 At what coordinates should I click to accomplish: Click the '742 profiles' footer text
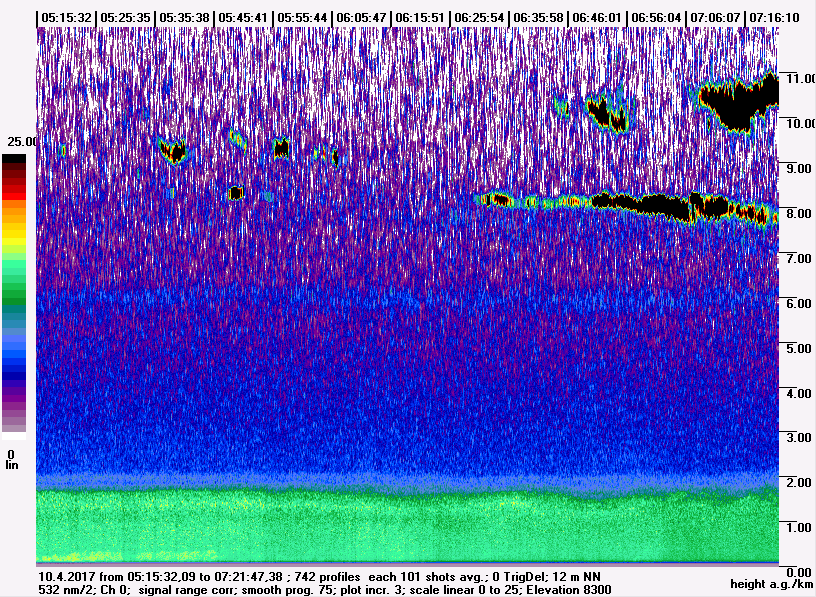[327, 577]
